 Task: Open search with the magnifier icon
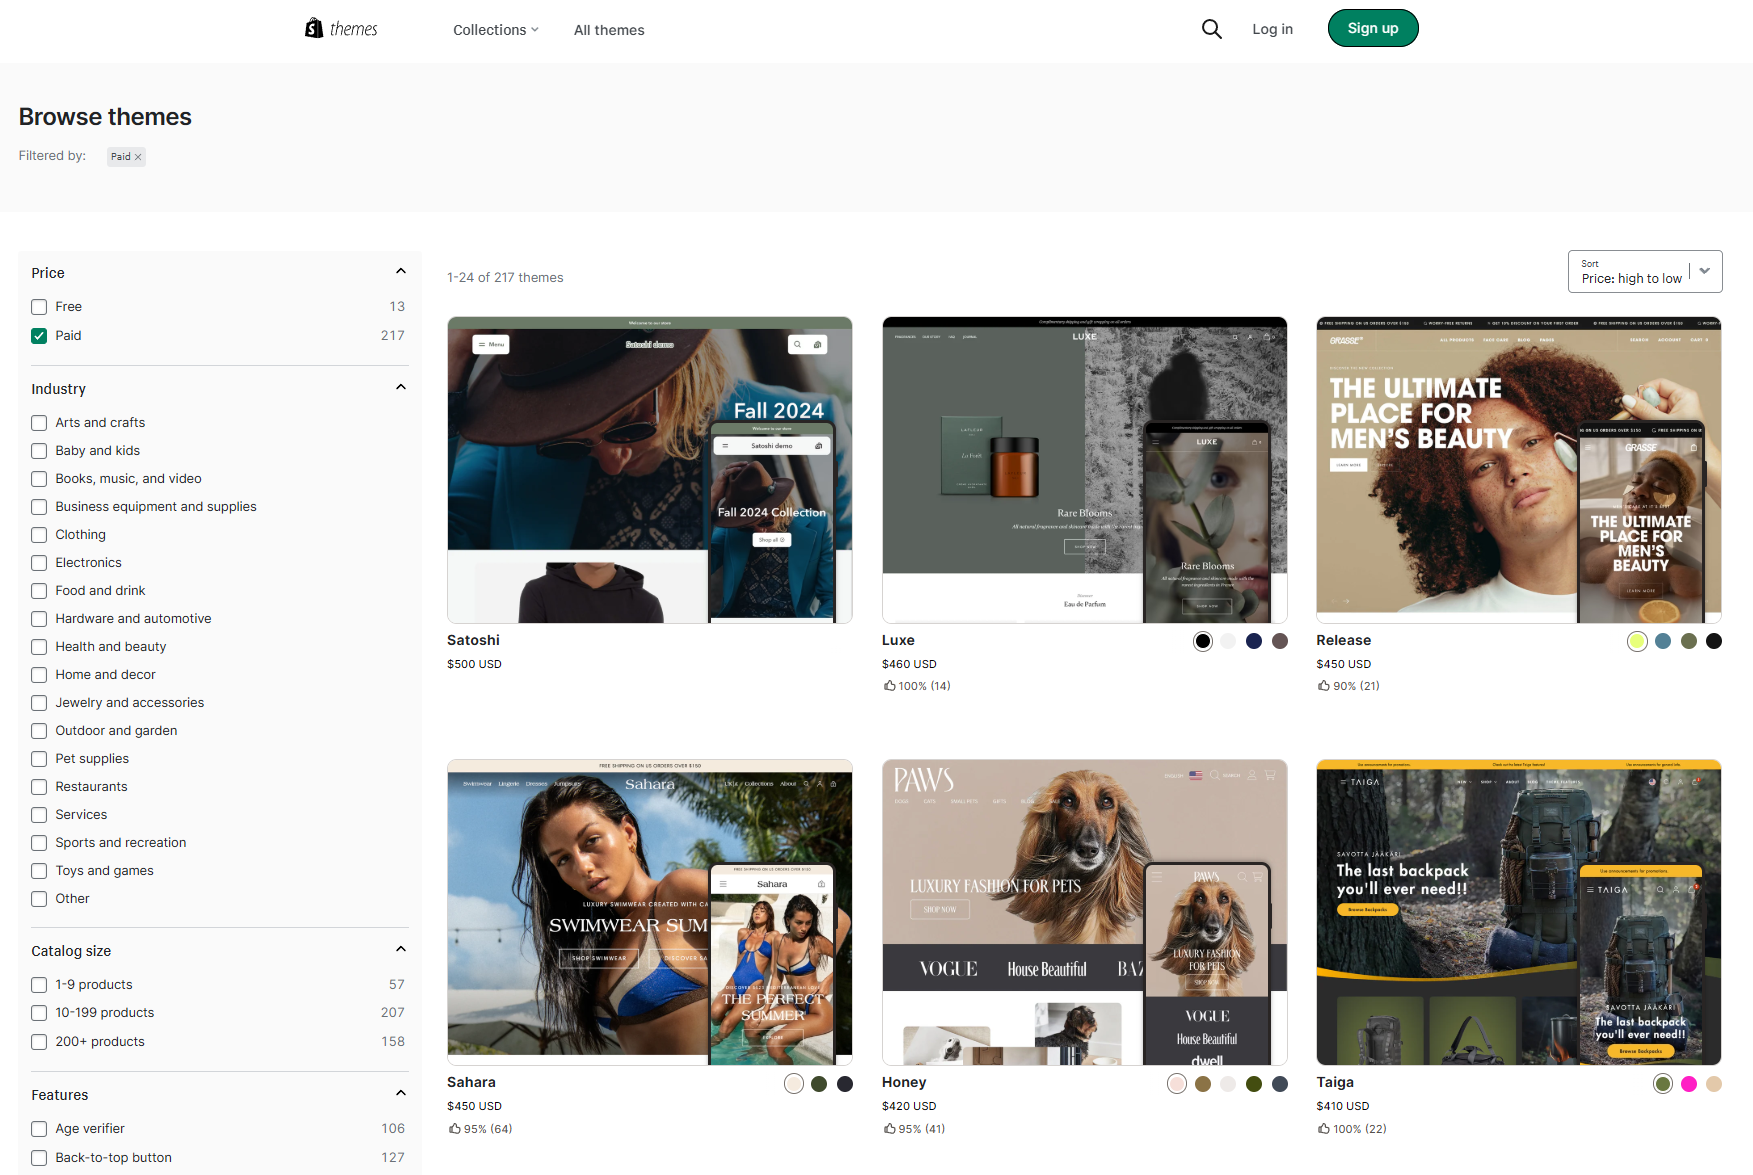[x=1211, y=29]
